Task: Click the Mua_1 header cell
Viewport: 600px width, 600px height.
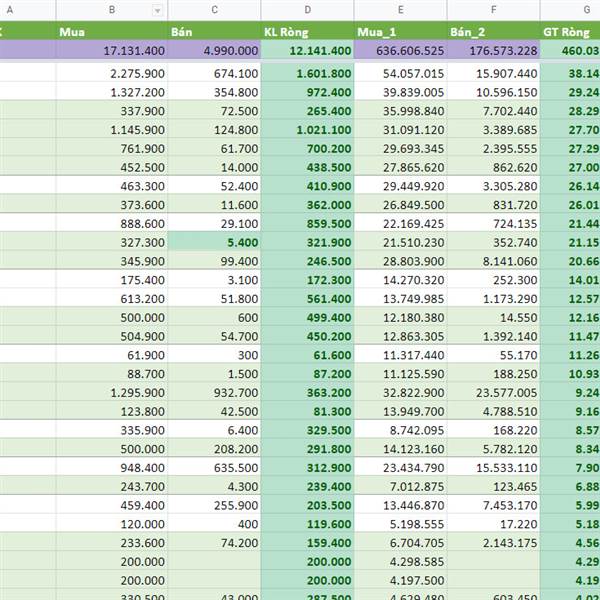Action: tap(401, 31)
